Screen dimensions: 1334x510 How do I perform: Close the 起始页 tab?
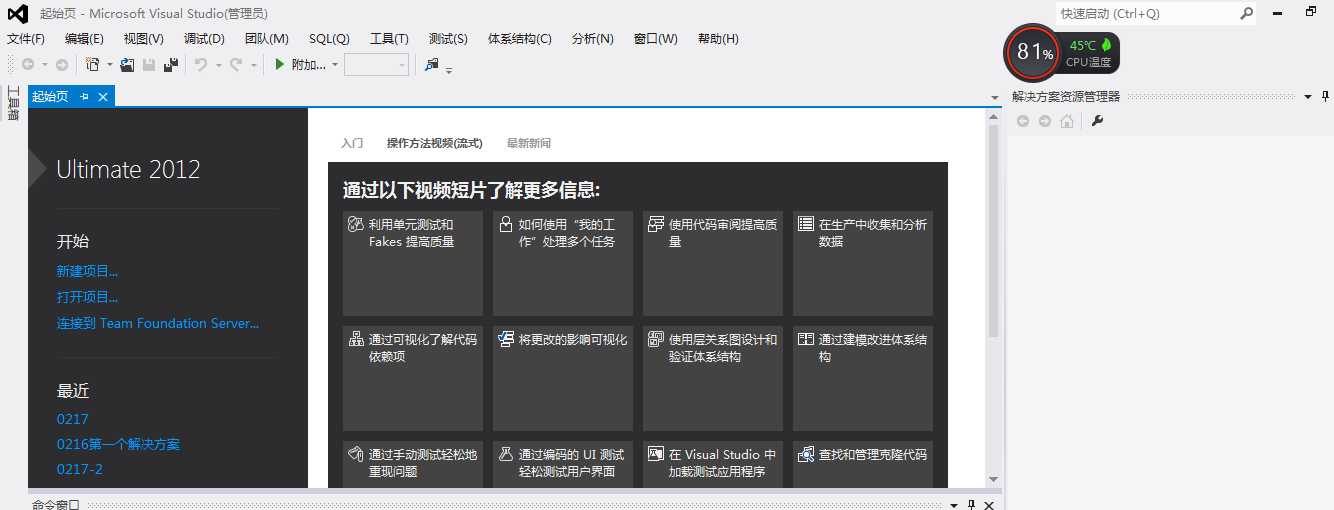coord(102,96)
